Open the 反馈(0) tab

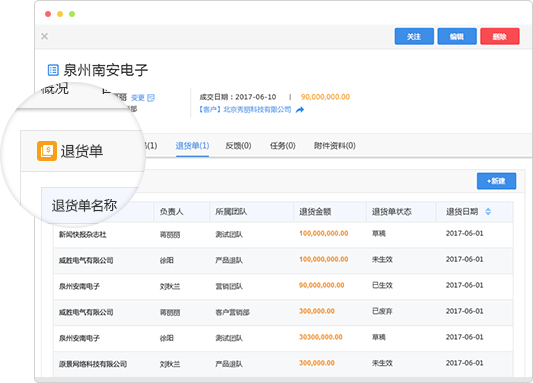(x=238, y=146)
